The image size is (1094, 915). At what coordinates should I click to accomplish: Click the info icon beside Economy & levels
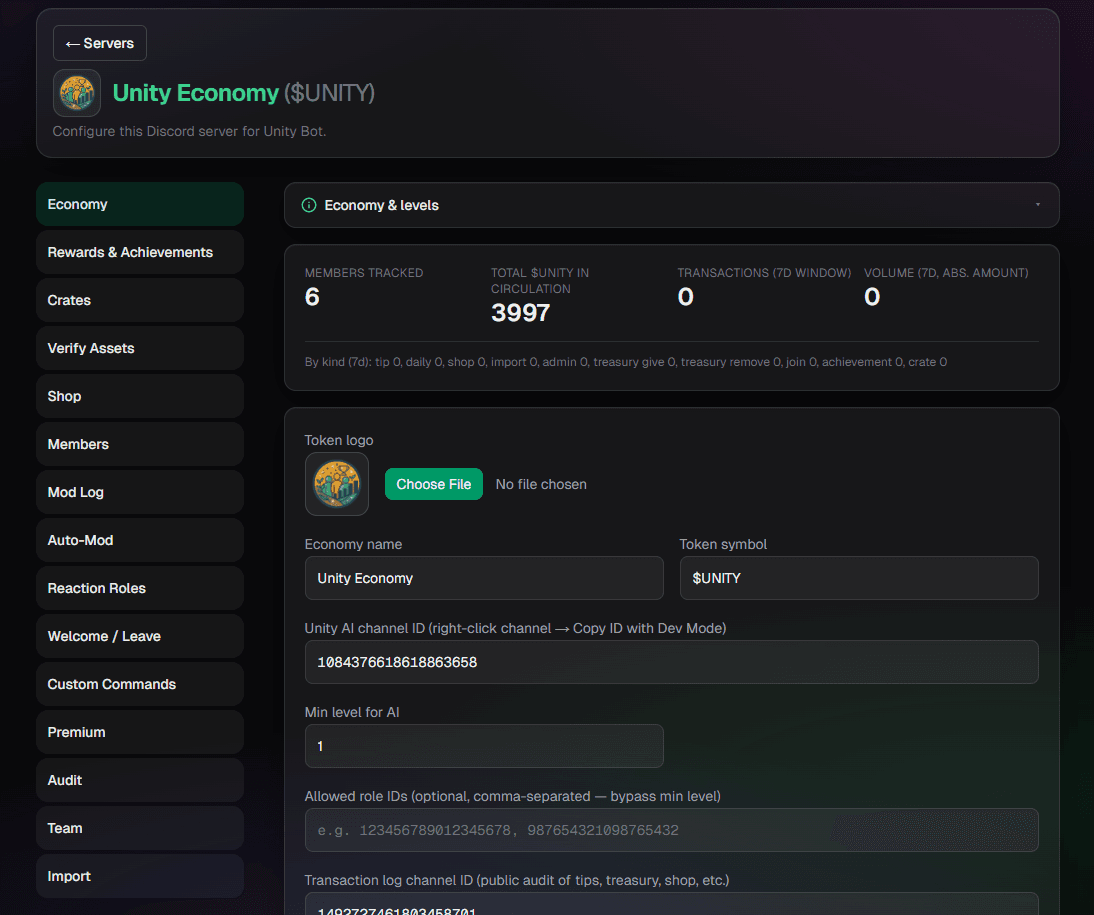coord(308,205)
